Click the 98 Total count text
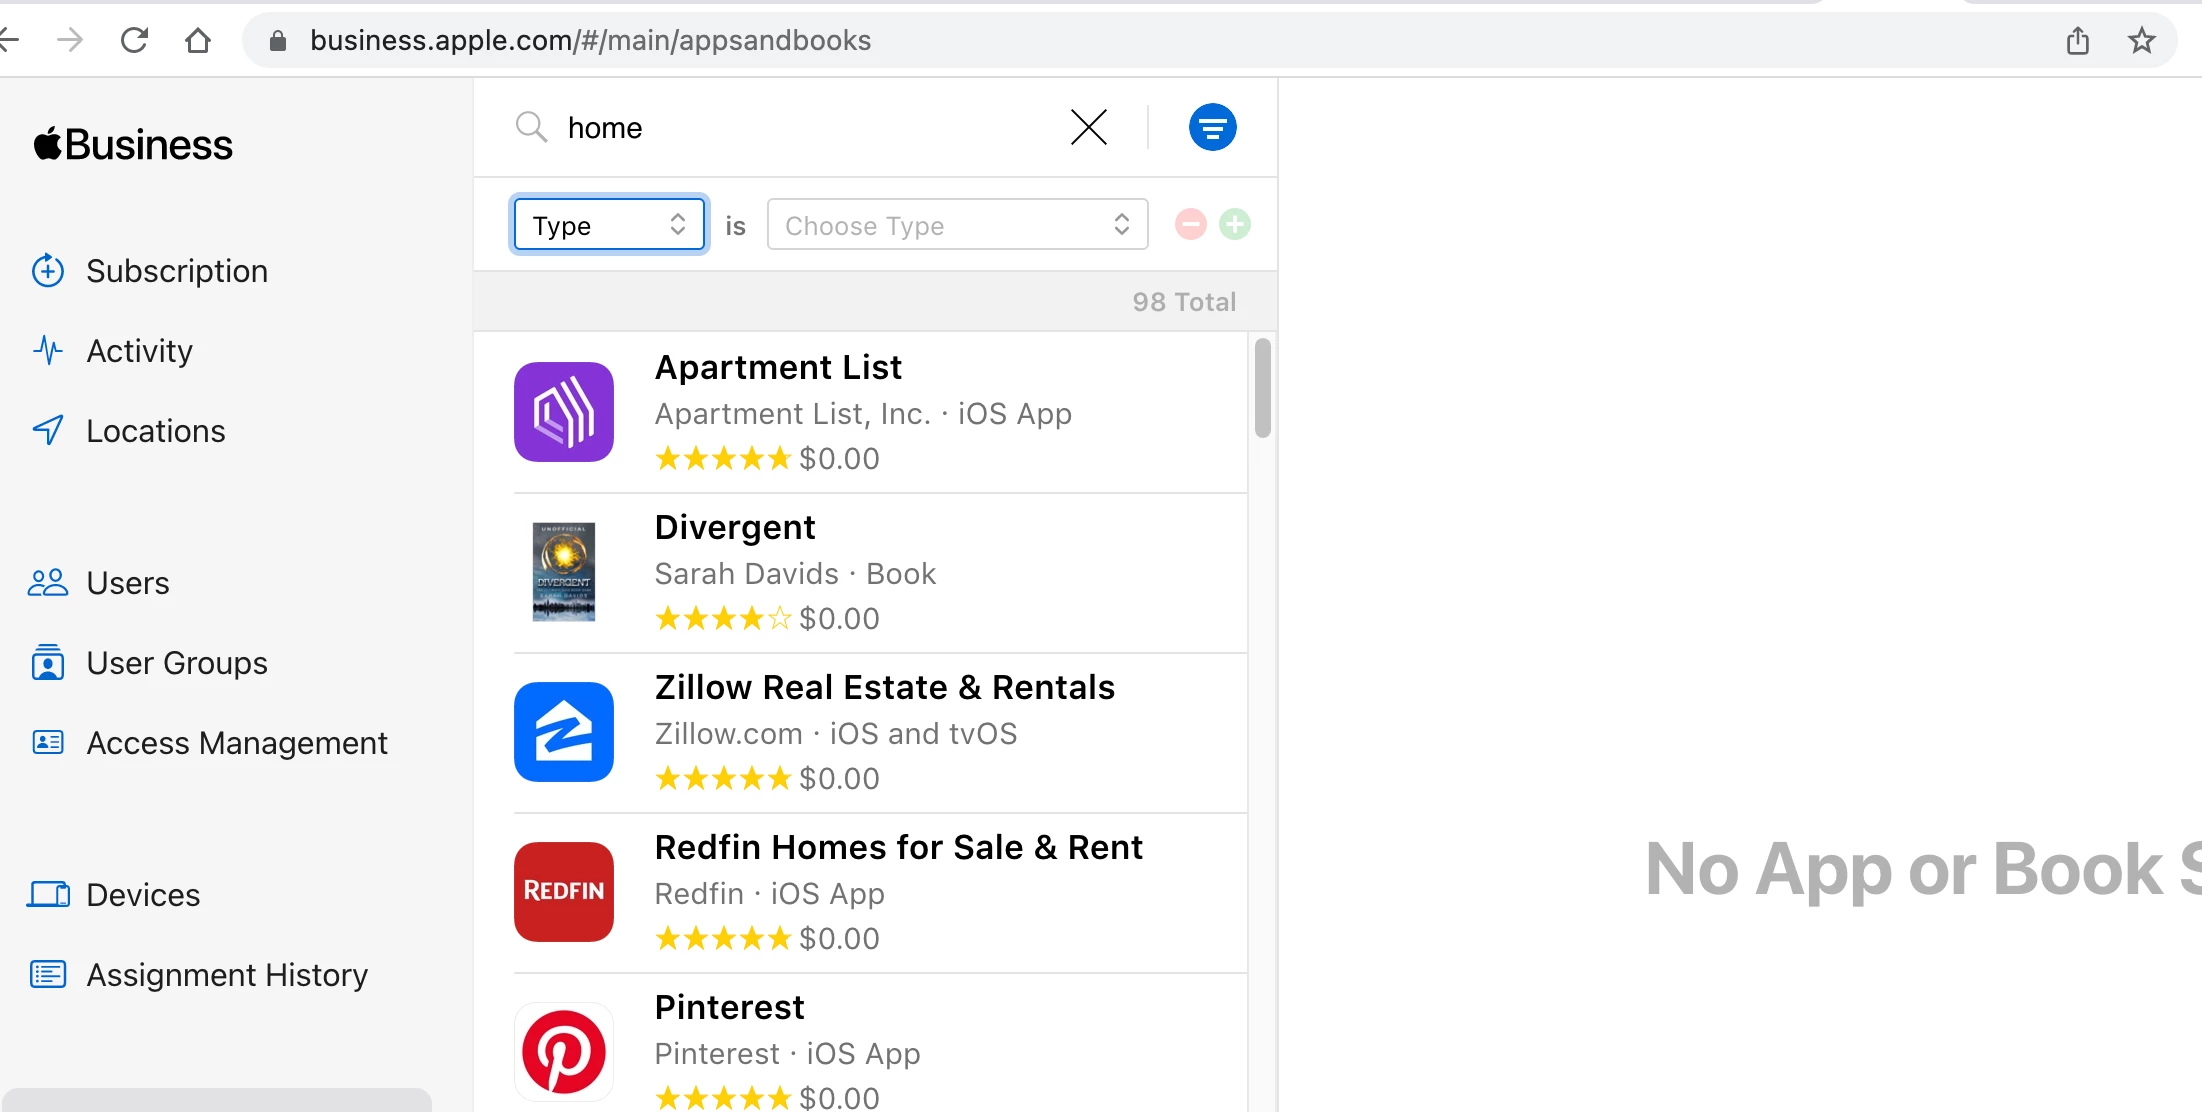The image size is (2202, 1112). 1184,302
